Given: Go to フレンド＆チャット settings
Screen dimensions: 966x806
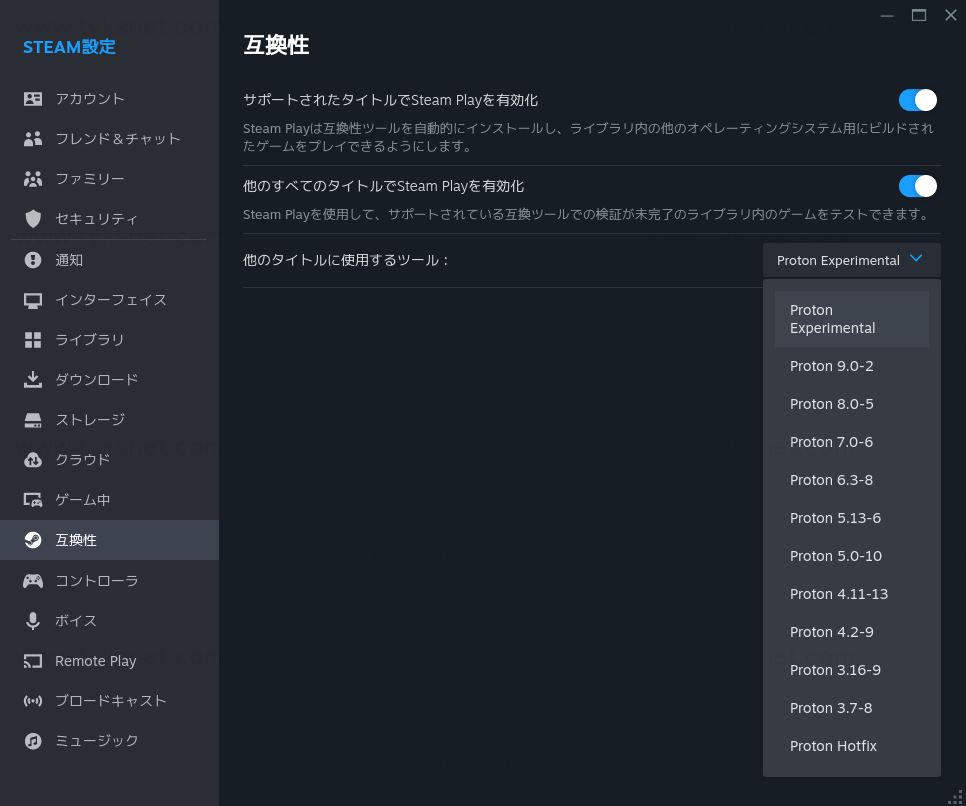Looking at the screenshot, I should coord(109,139).
